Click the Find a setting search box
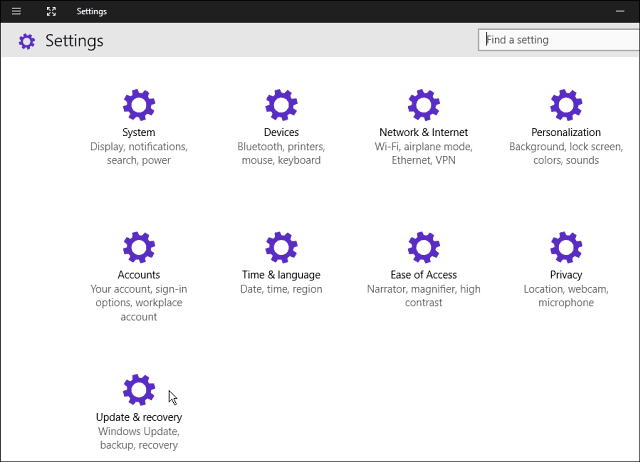The height and width of the screenshot is (462, 640). [559, 40]
